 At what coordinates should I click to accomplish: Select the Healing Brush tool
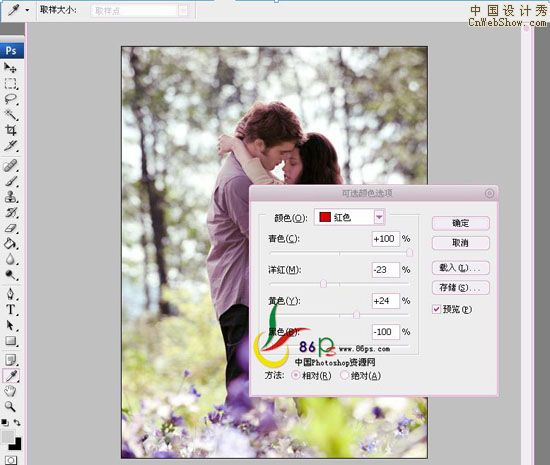(10, 165)
